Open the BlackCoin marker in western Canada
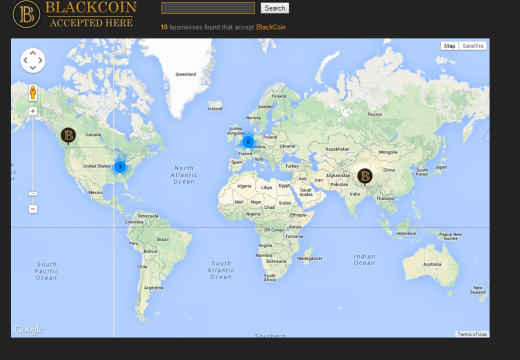The width and height of the screenshot is (520, 360). (68, 135)
